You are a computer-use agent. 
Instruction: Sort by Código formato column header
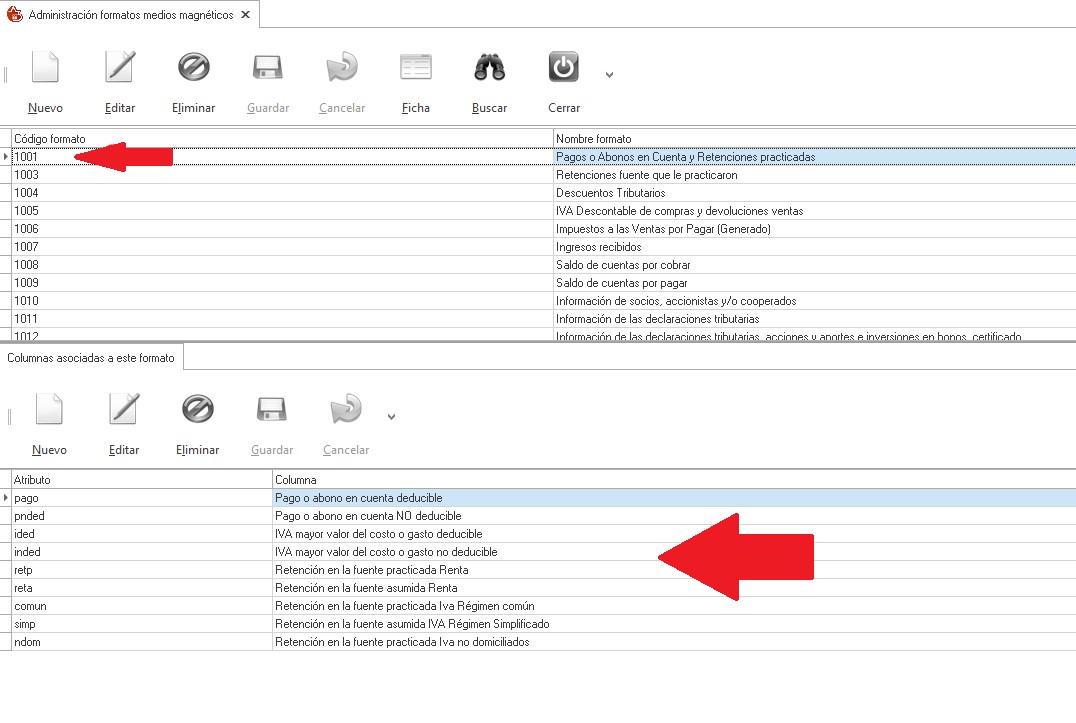point(280,138)
